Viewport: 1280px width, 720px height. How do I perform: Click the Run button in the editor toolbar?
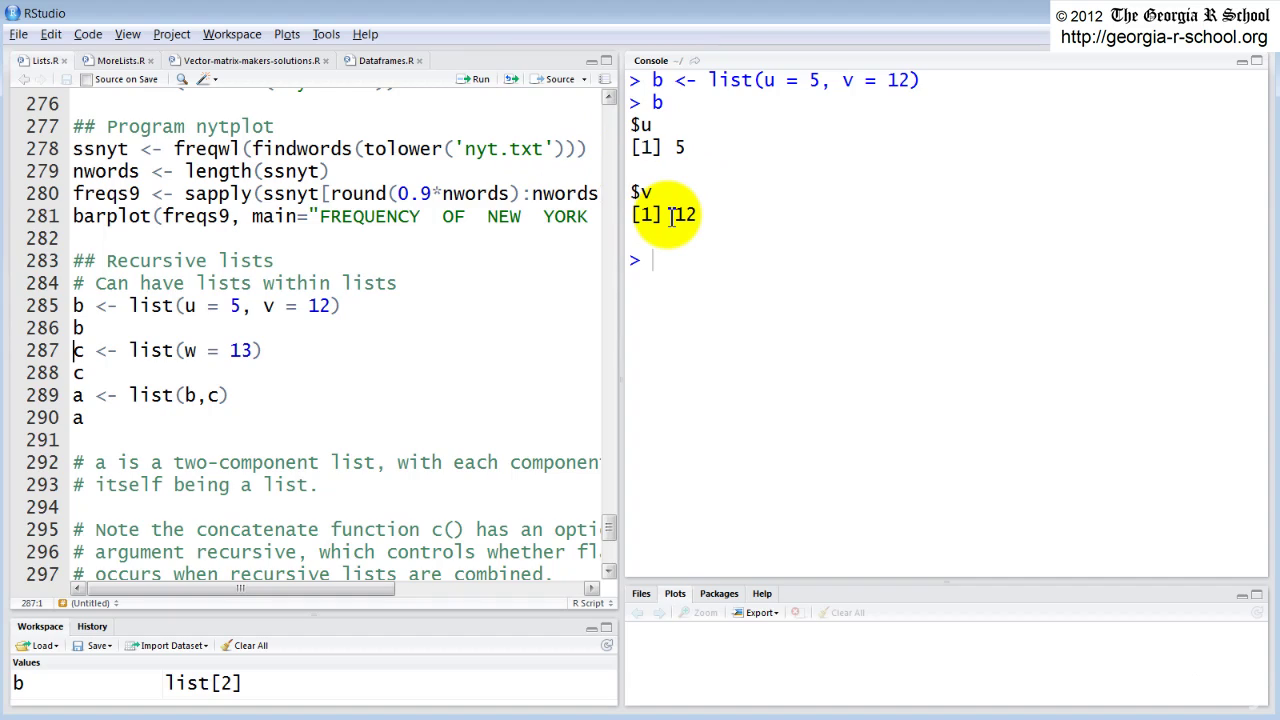pos(473,79)
